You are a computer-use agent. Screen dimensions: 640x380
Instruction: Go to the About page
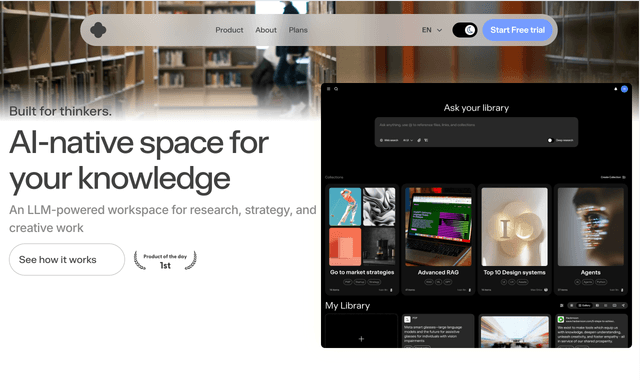click(x=266, y=30)
